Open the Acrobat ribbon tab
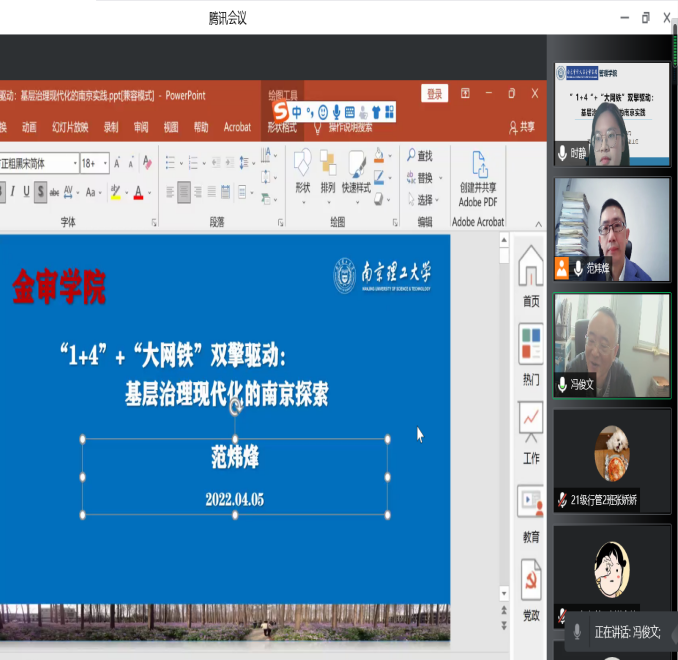This screenshot has height=660, width=678. click(x=237, y=127)
